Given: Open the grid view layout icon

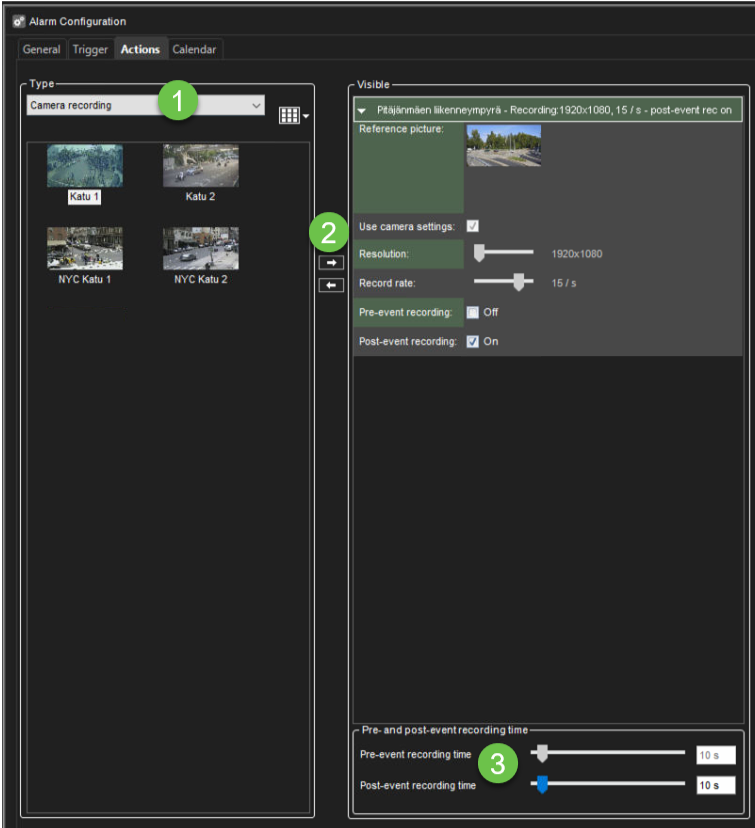Looking at the screenshot, I should click(x=289, y=116).
